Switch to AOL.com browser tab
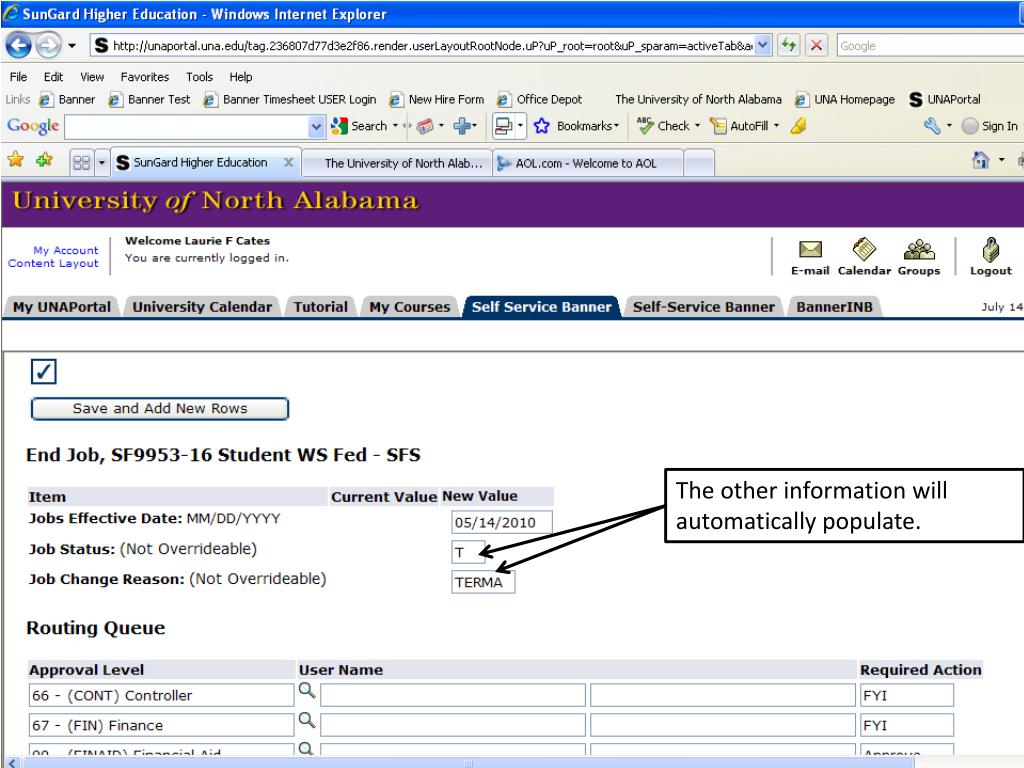 coord(586,163)
